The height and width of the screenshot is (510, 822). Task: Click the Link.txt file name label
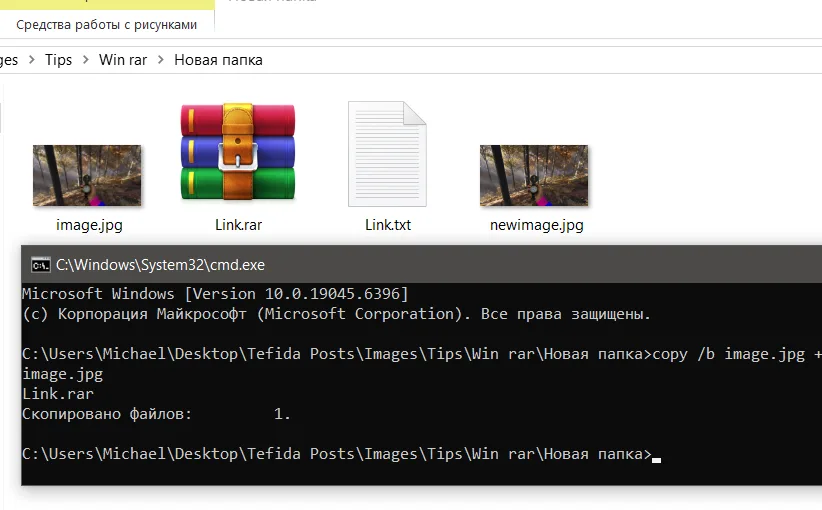click(x=387, y=225)
